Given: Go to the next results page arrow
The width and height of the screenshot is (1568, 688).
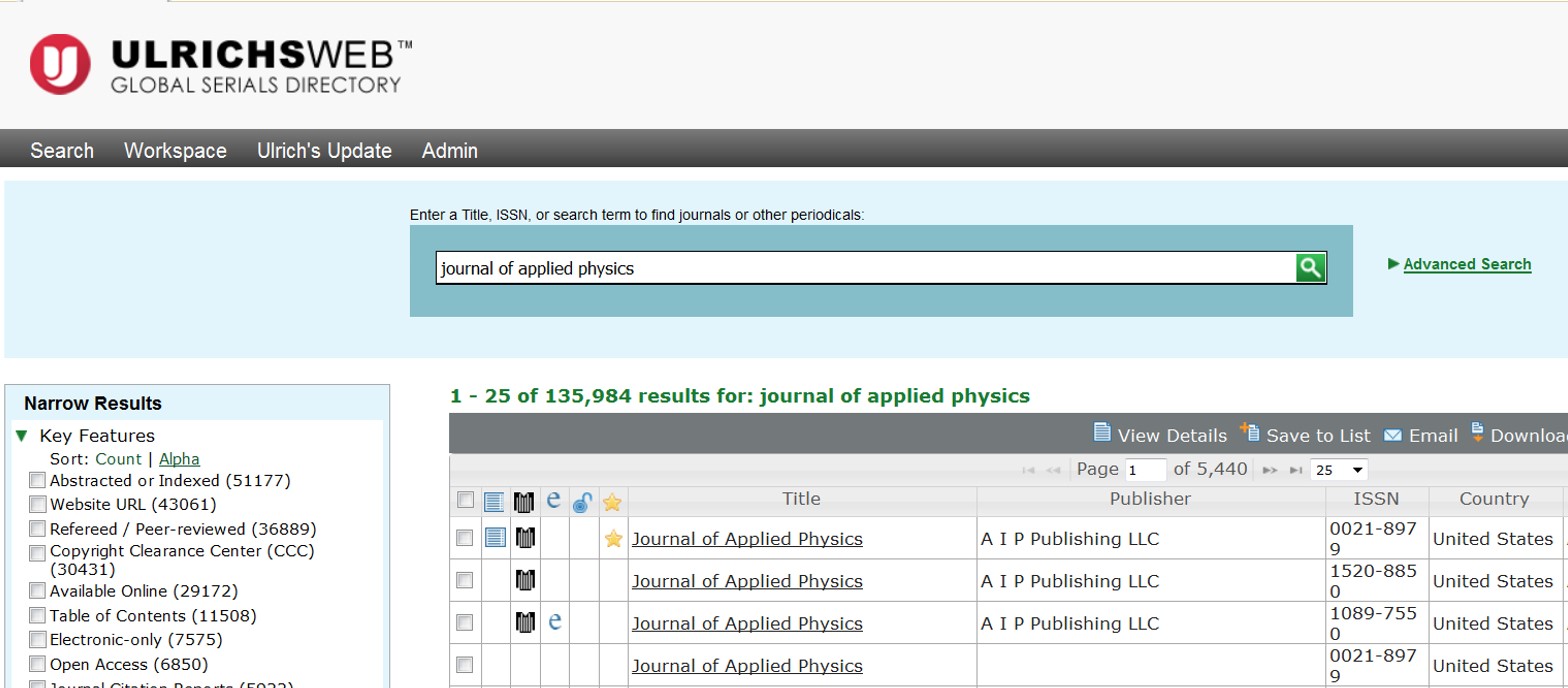Looking at the screenshot, I should [1271, 470].
